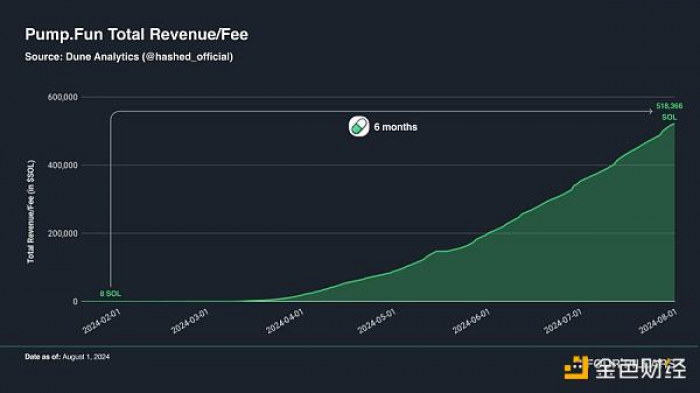Select the 2024-05-01 x-axis date label
700x393 pixels.
tap(377, 321)
